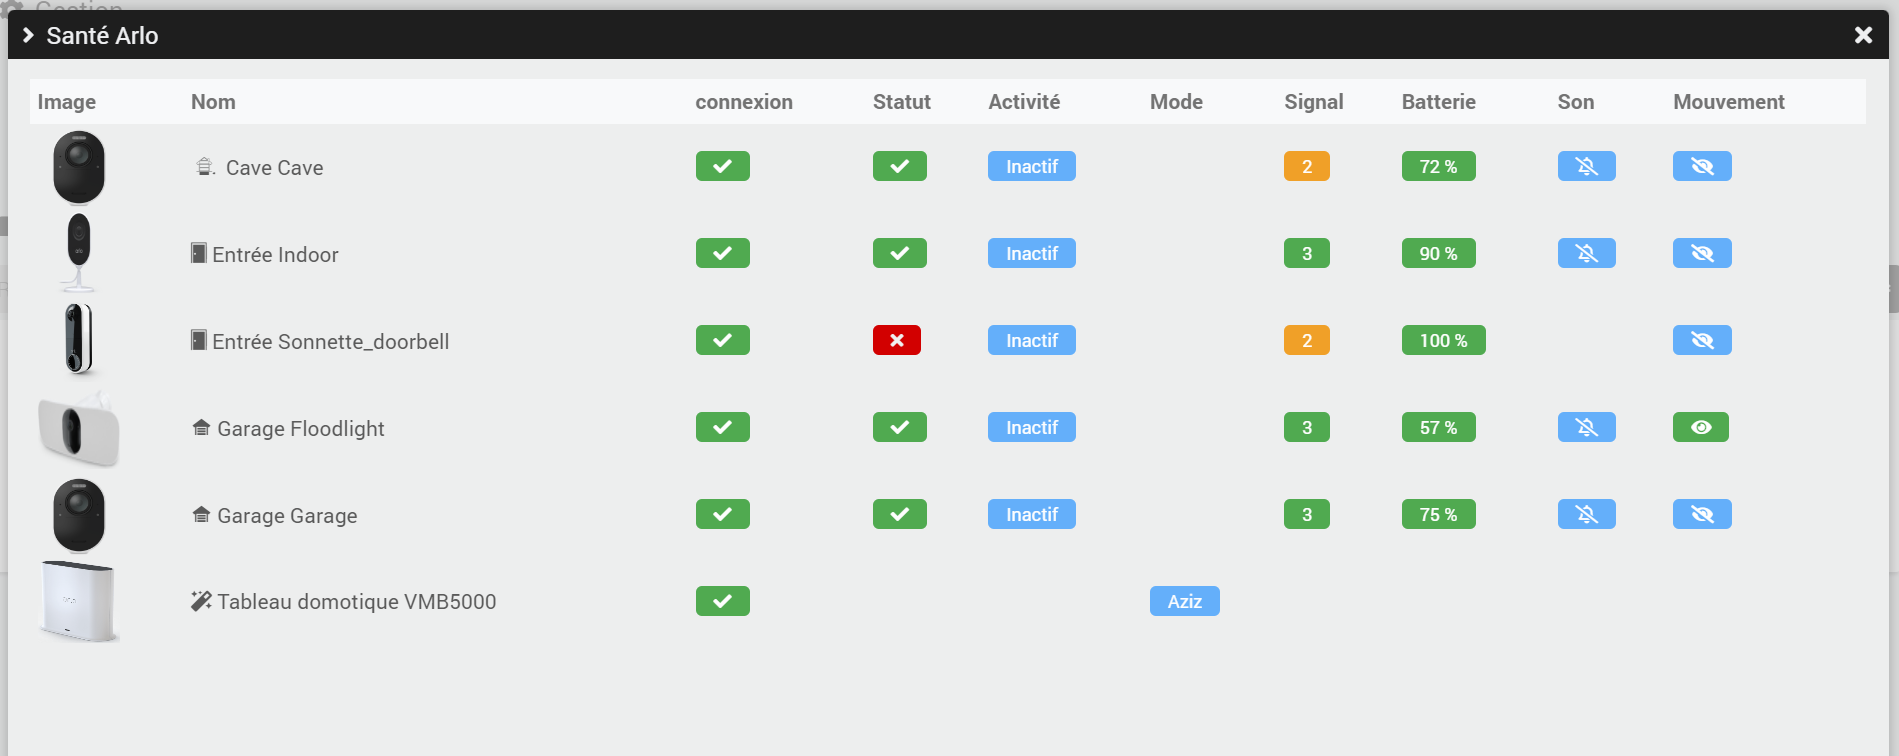This screenshot has width=1899, height=756.
Task: Click the Entrée Sonnette_doorbell connexion check badge
Action: pos(722,340)
